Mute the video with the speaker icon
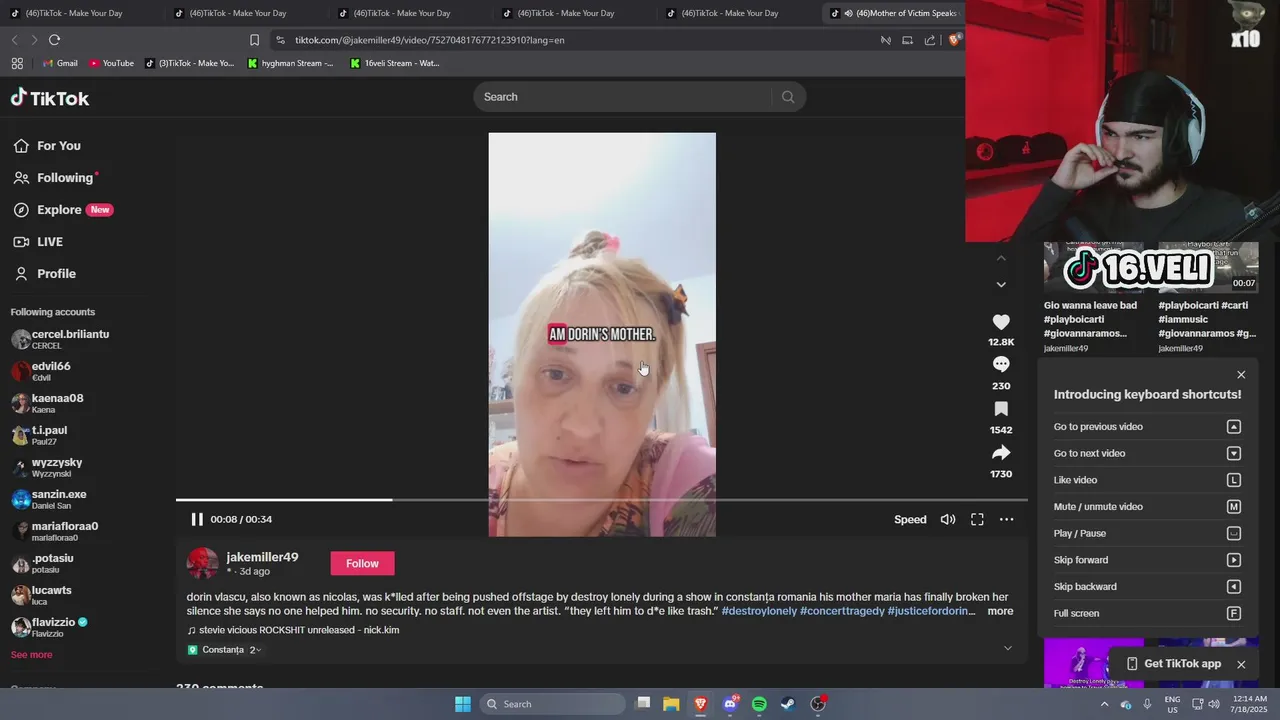1280x720 pixels. pos(947,519)
